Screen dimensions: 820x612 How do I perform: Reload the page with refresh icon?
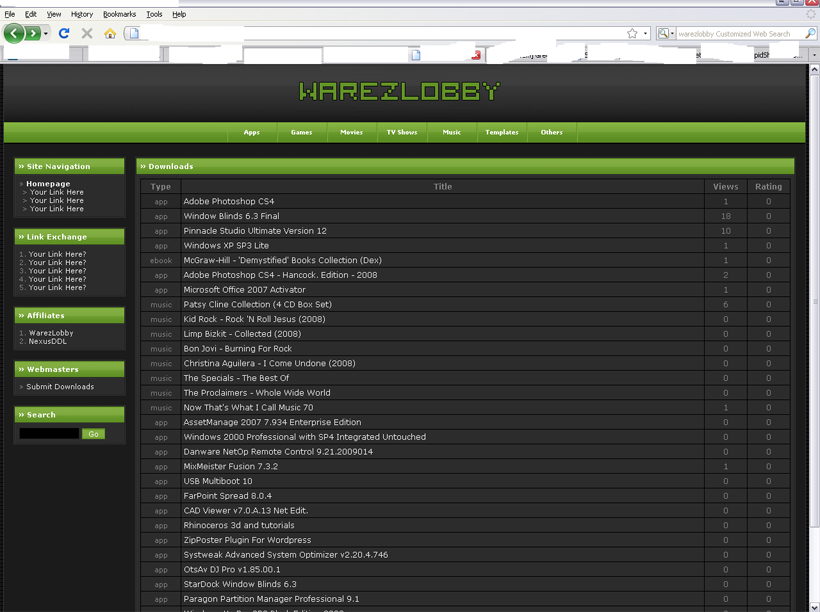point(64,33)
